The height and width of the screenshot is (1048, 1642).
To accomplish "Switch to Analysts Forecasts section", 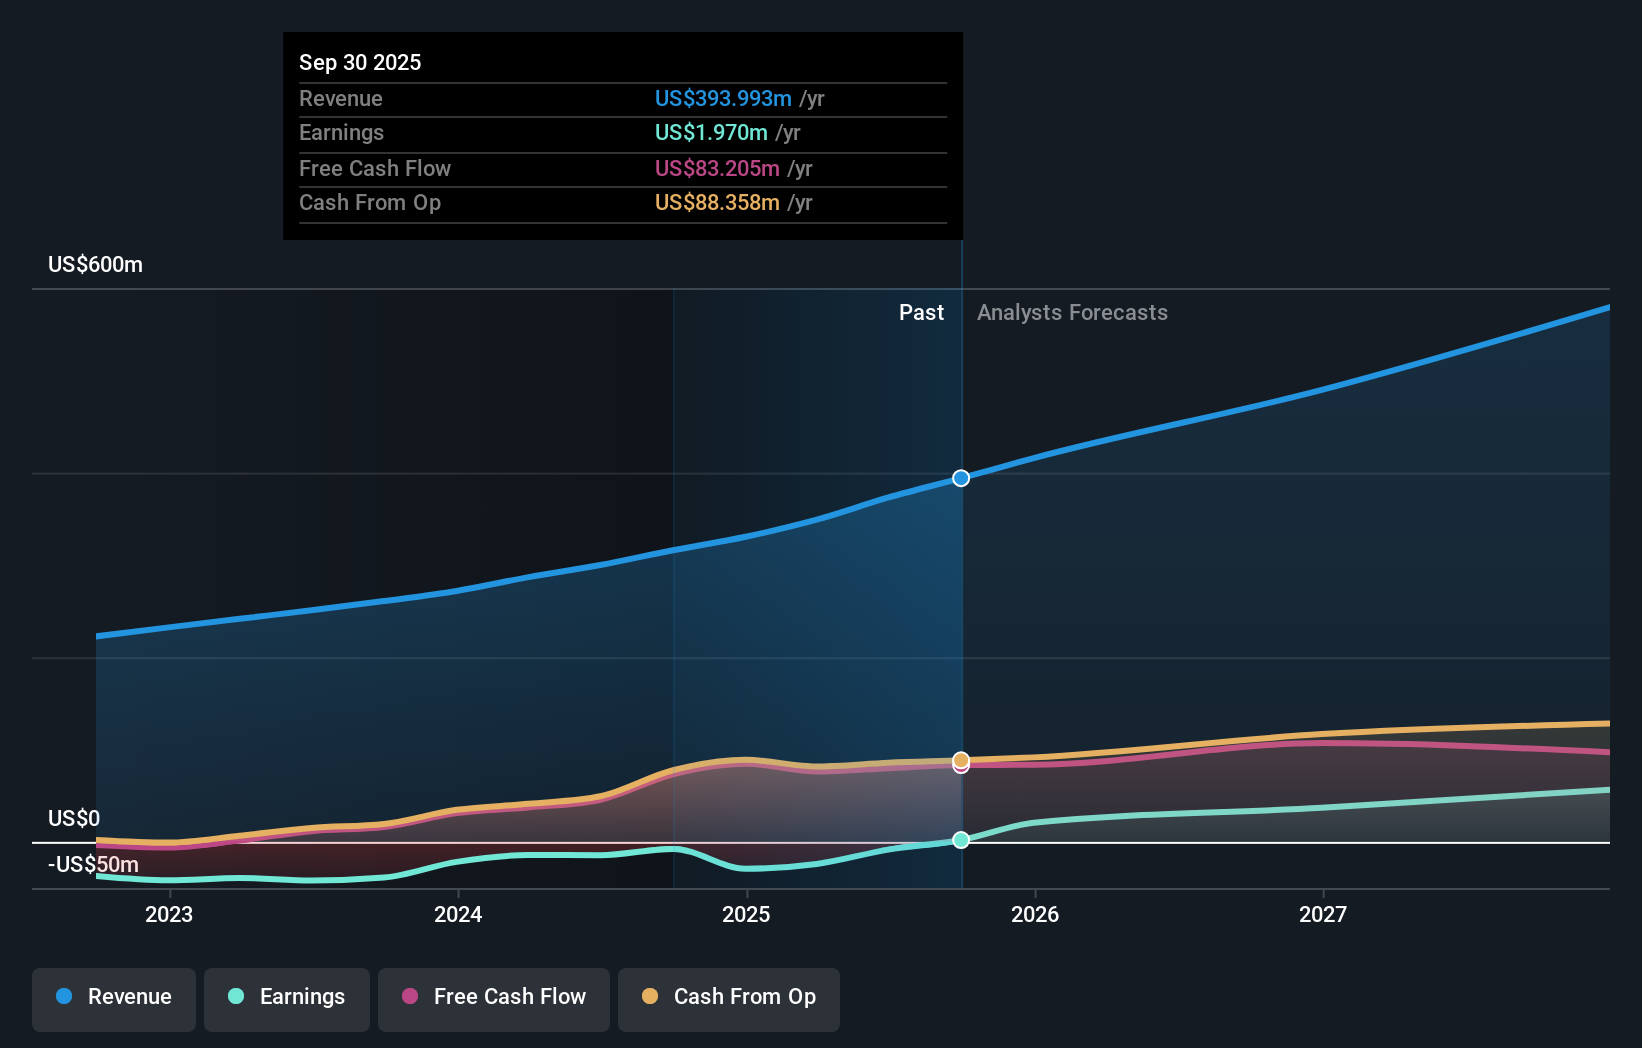I will [x=1072, y=312].
